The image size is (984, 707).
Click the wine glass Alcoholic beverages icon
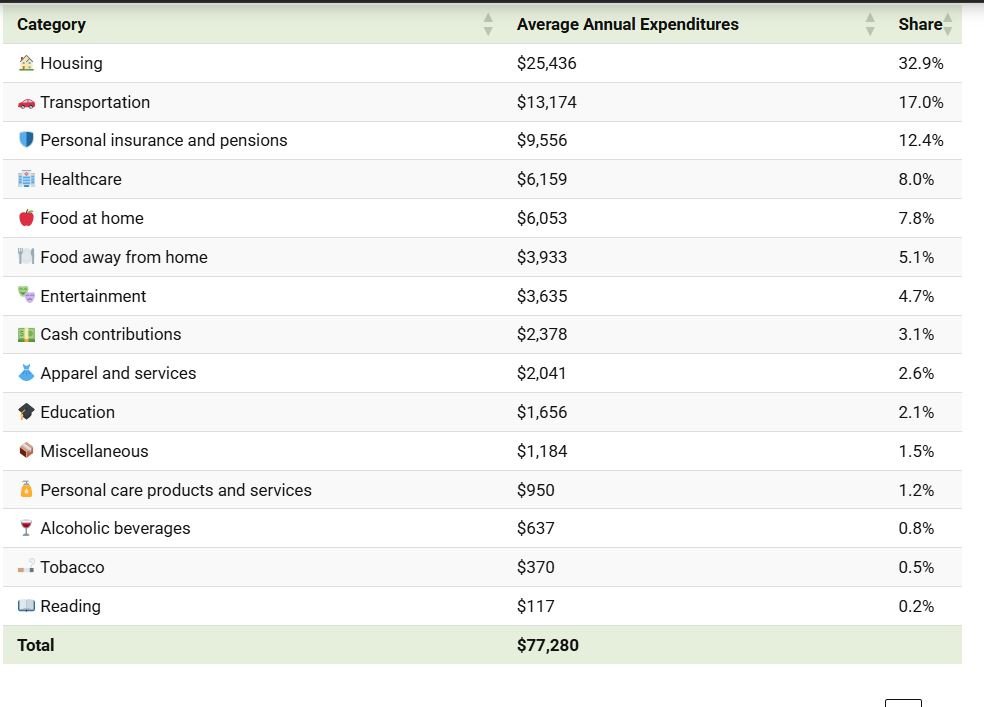[x=27, y=528]
